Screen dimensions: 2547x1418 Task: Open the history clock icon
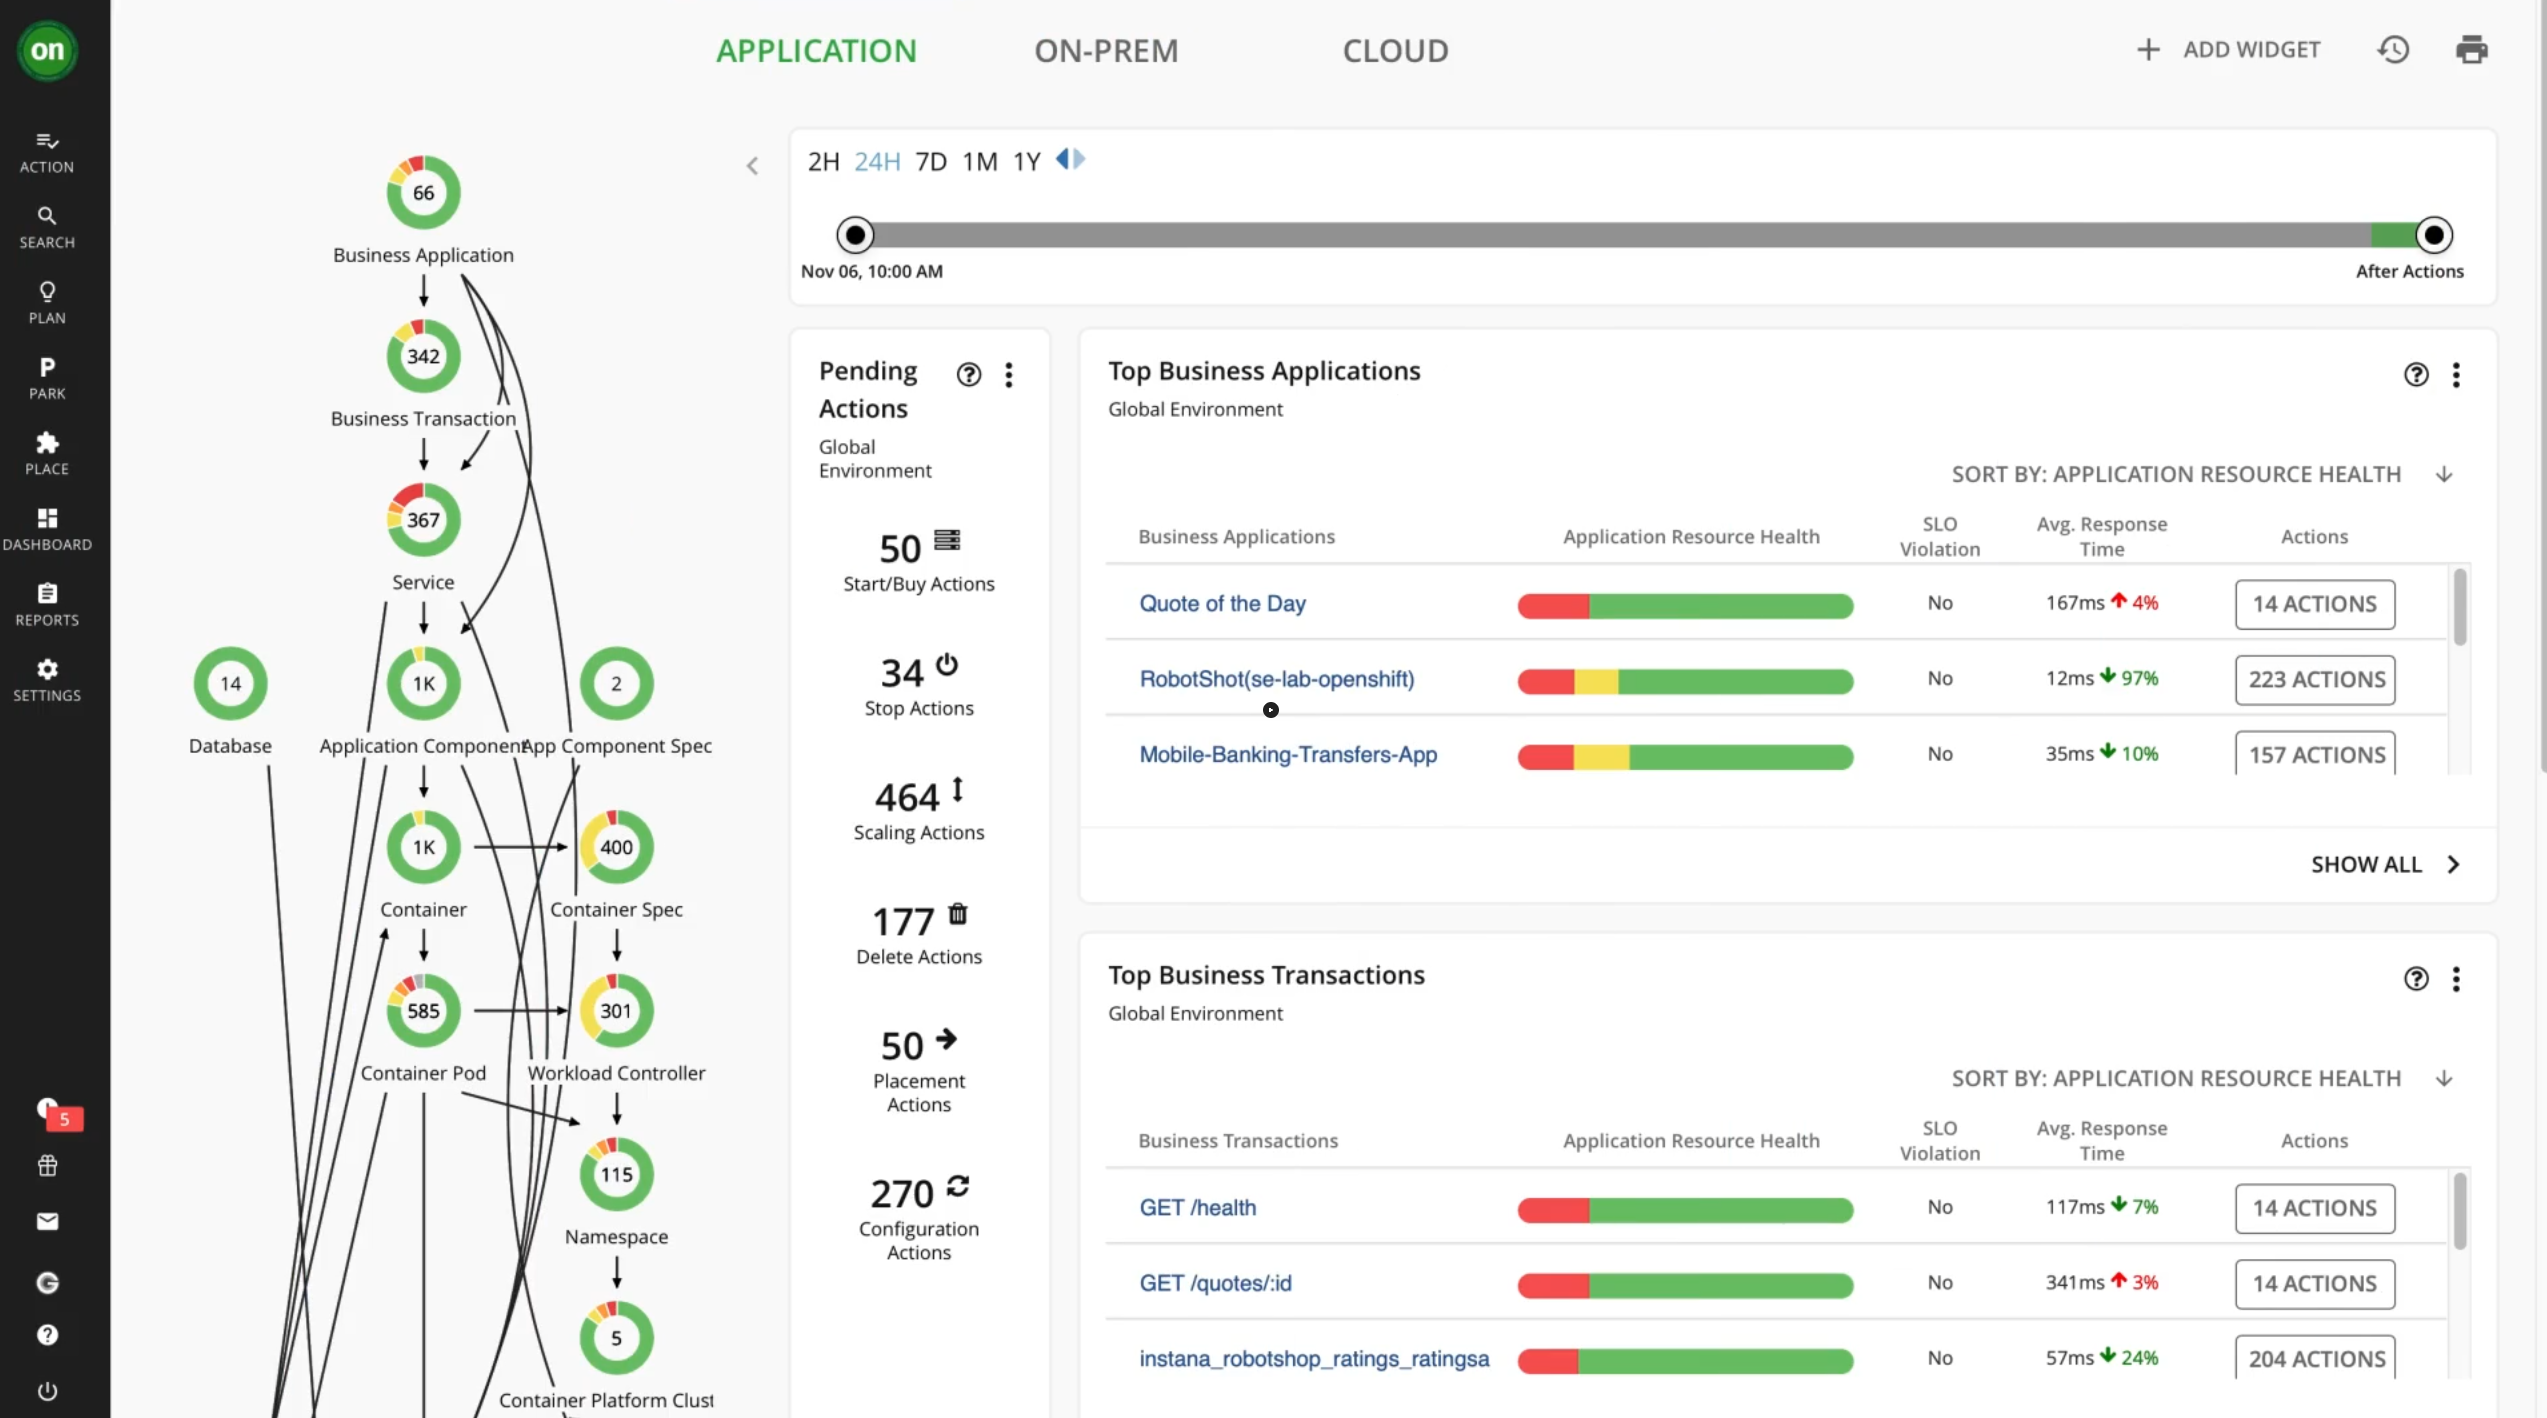click(2393, 49)
